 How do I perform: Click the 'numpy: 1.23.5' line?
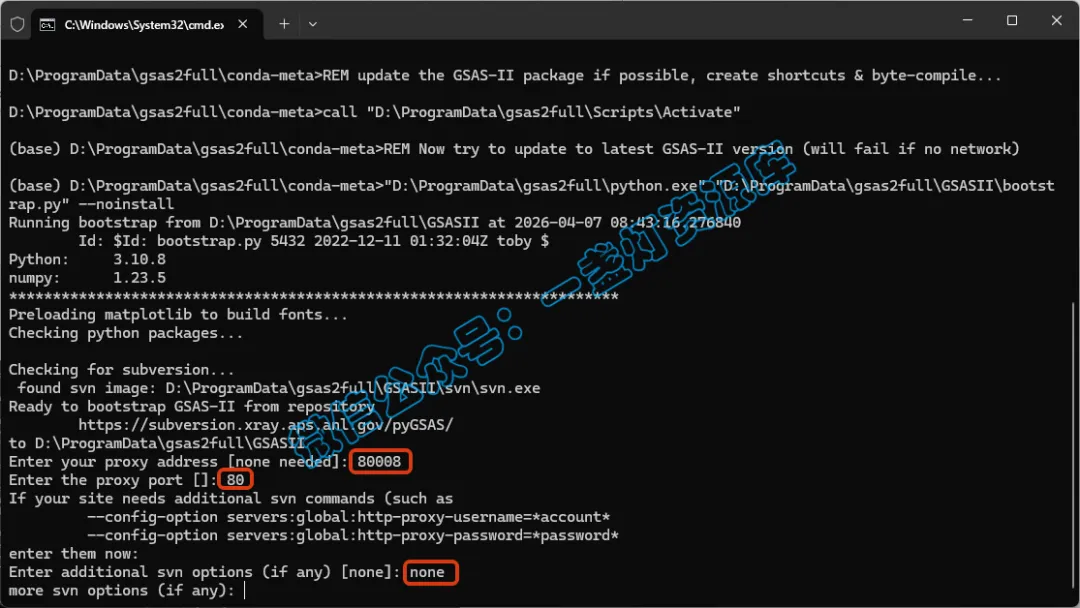pos(87,278)
